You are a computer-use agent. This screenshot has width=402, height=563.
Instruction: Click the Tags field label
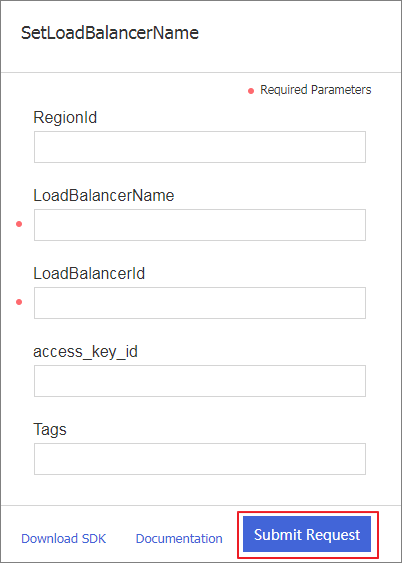tap(50, 430)
